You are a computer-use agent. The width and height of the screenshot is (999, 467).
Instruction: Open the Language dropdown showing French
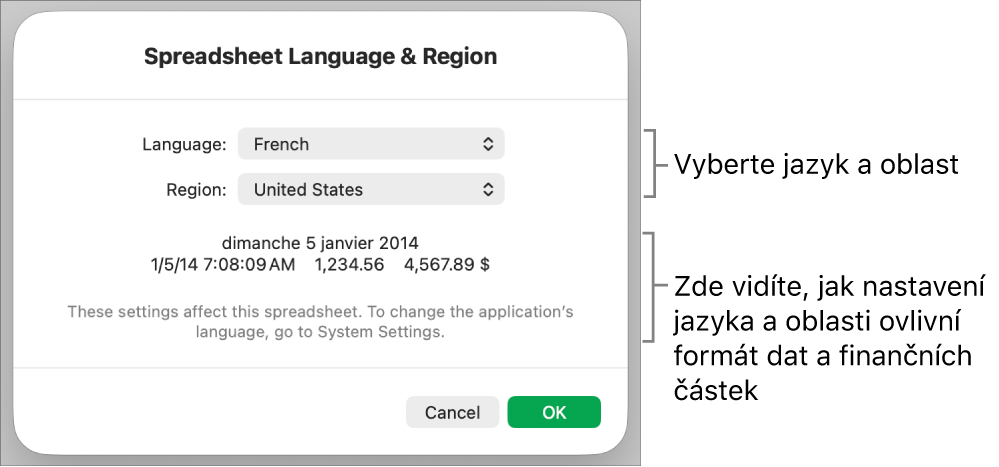(370, 144)
